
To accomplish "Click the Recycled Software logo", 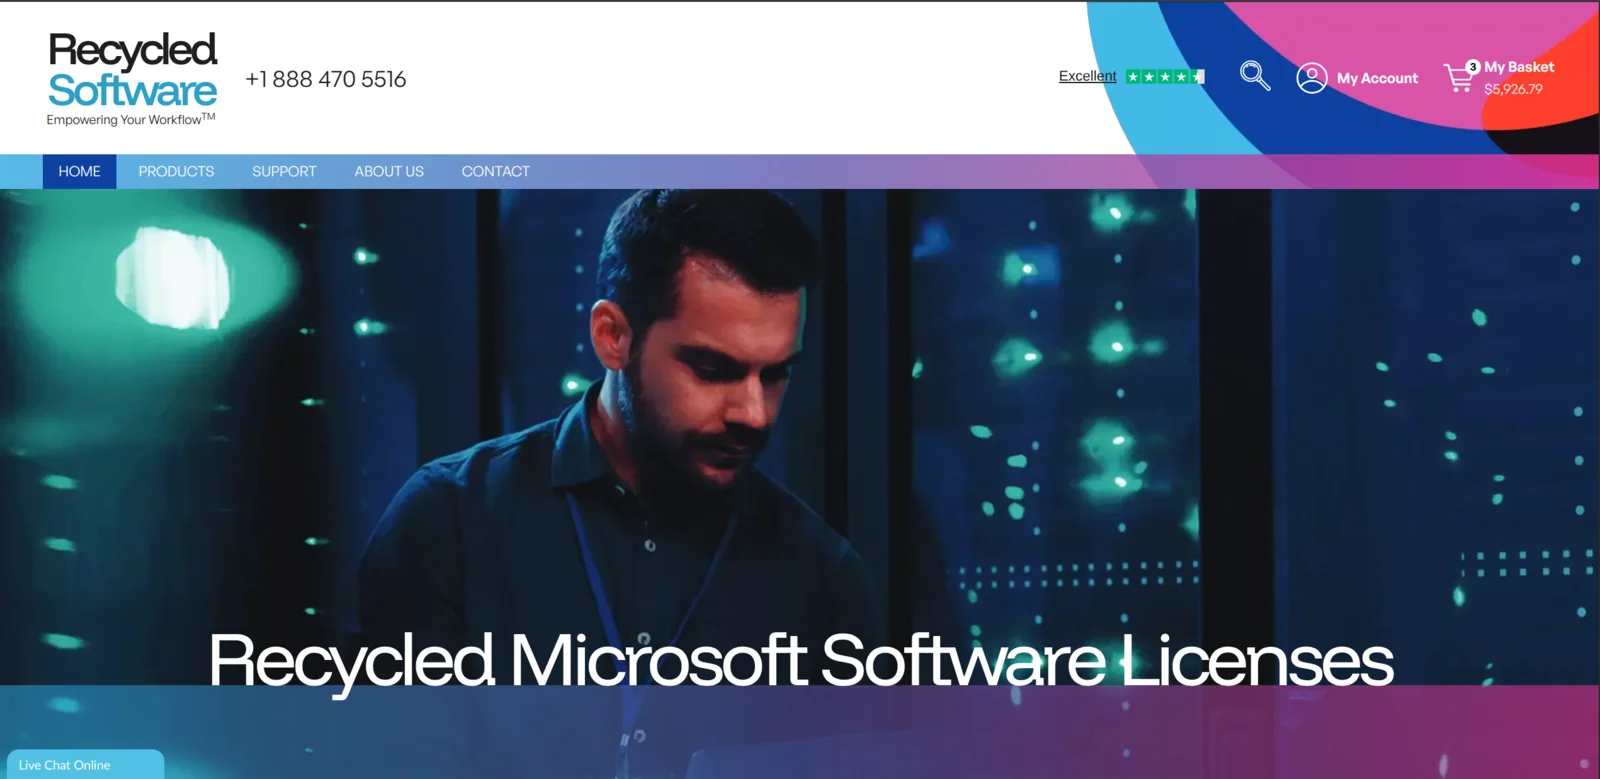I will tap(133, 70).
